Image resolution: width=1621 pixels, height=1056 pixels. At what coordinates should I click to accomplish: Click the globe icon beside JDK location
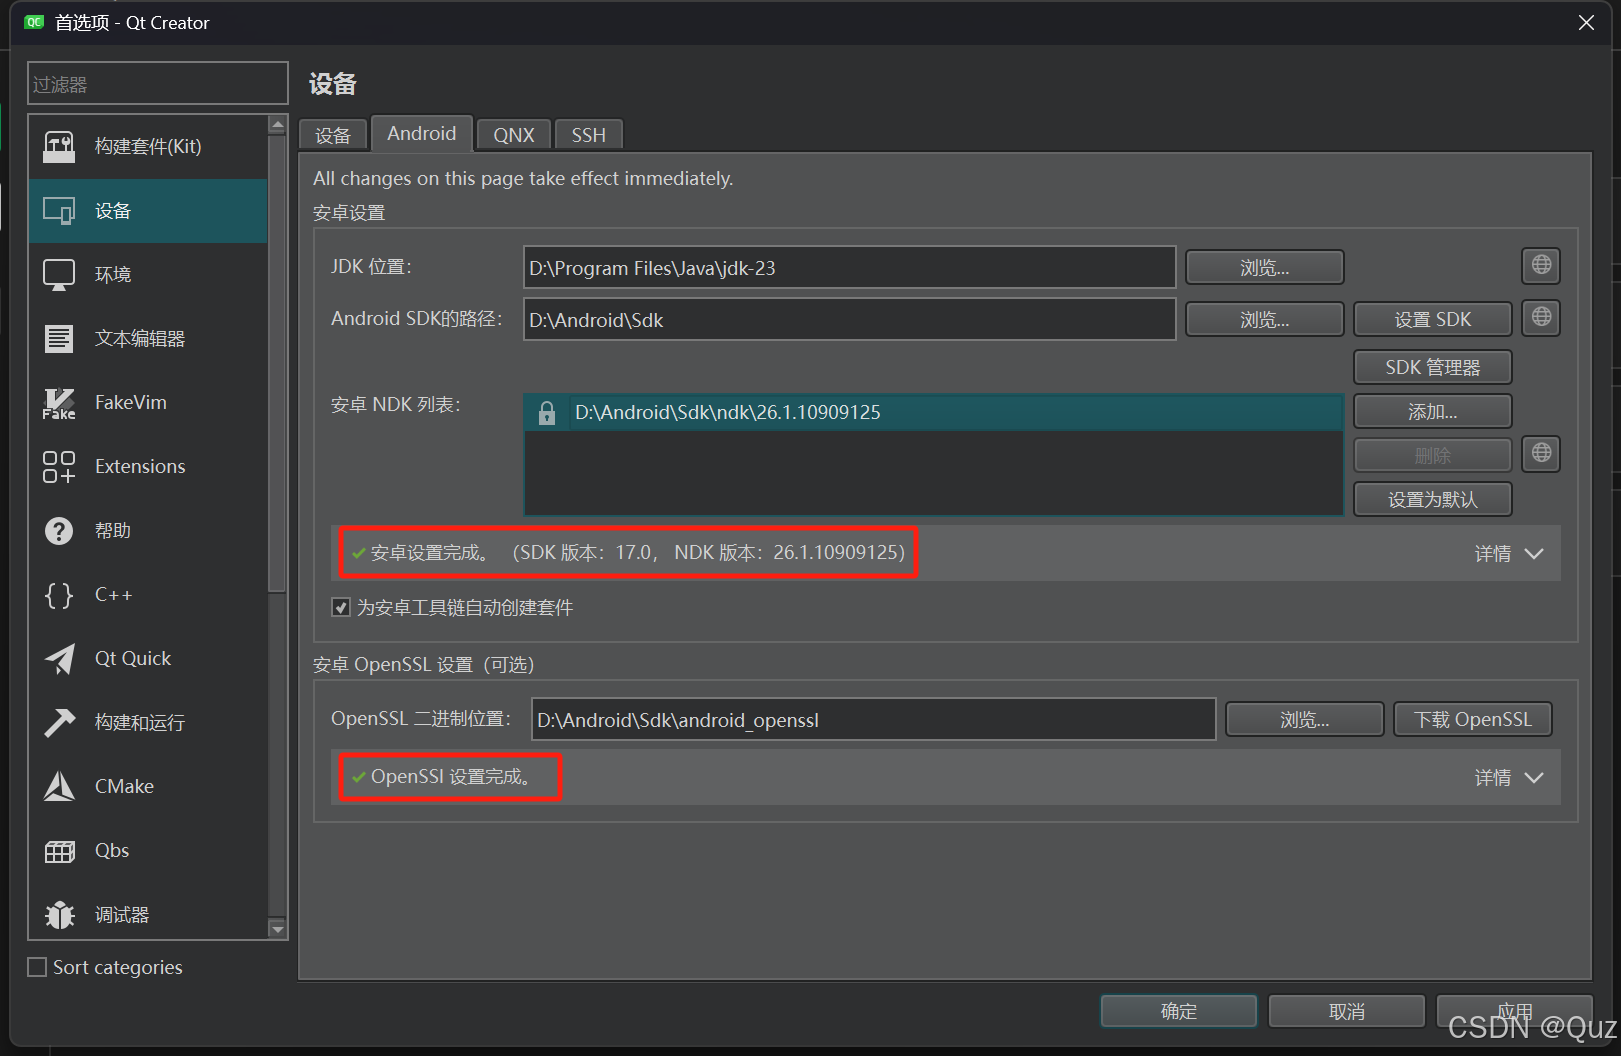(x=1540, y=266)
